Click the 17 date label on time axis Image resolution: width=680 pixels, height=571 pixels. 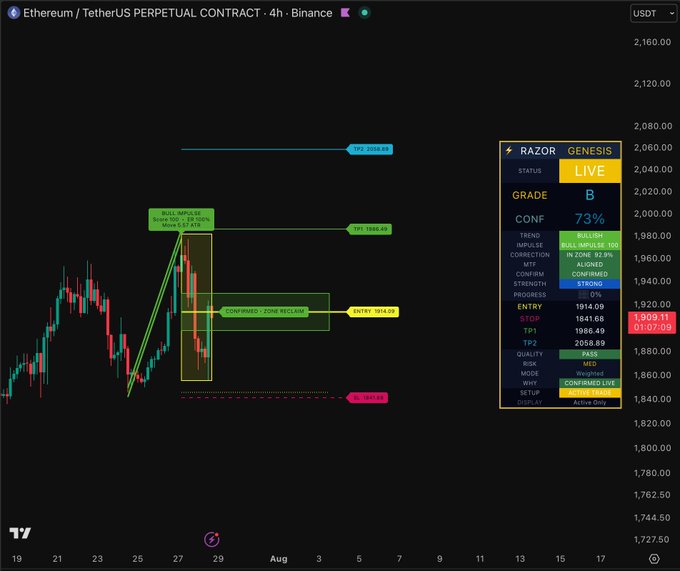[601, 559]
